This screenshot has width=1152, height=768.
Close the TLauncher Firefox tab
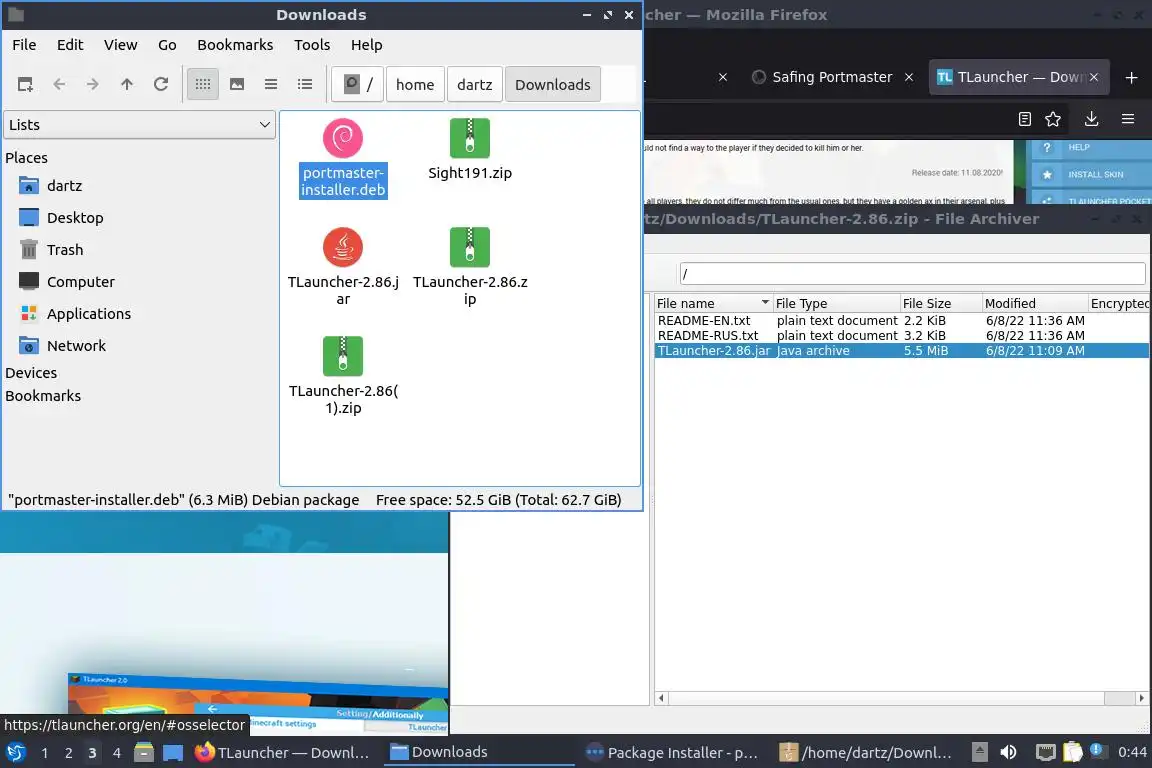point(1094,77)
